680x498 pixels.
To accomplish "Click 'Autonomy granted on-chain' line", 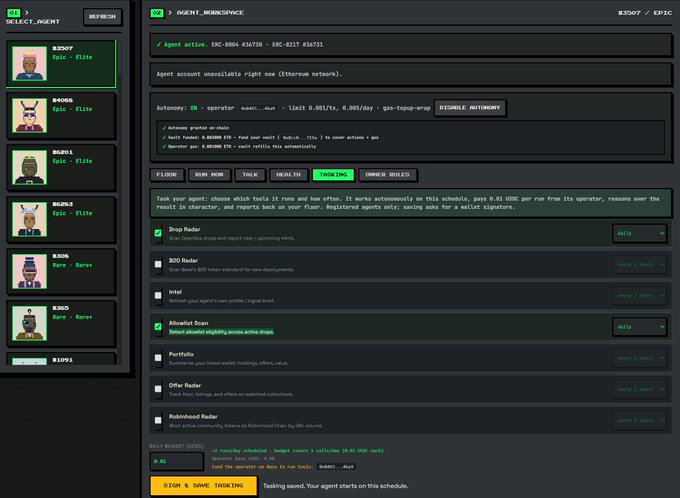I will [x=196, y=128].
